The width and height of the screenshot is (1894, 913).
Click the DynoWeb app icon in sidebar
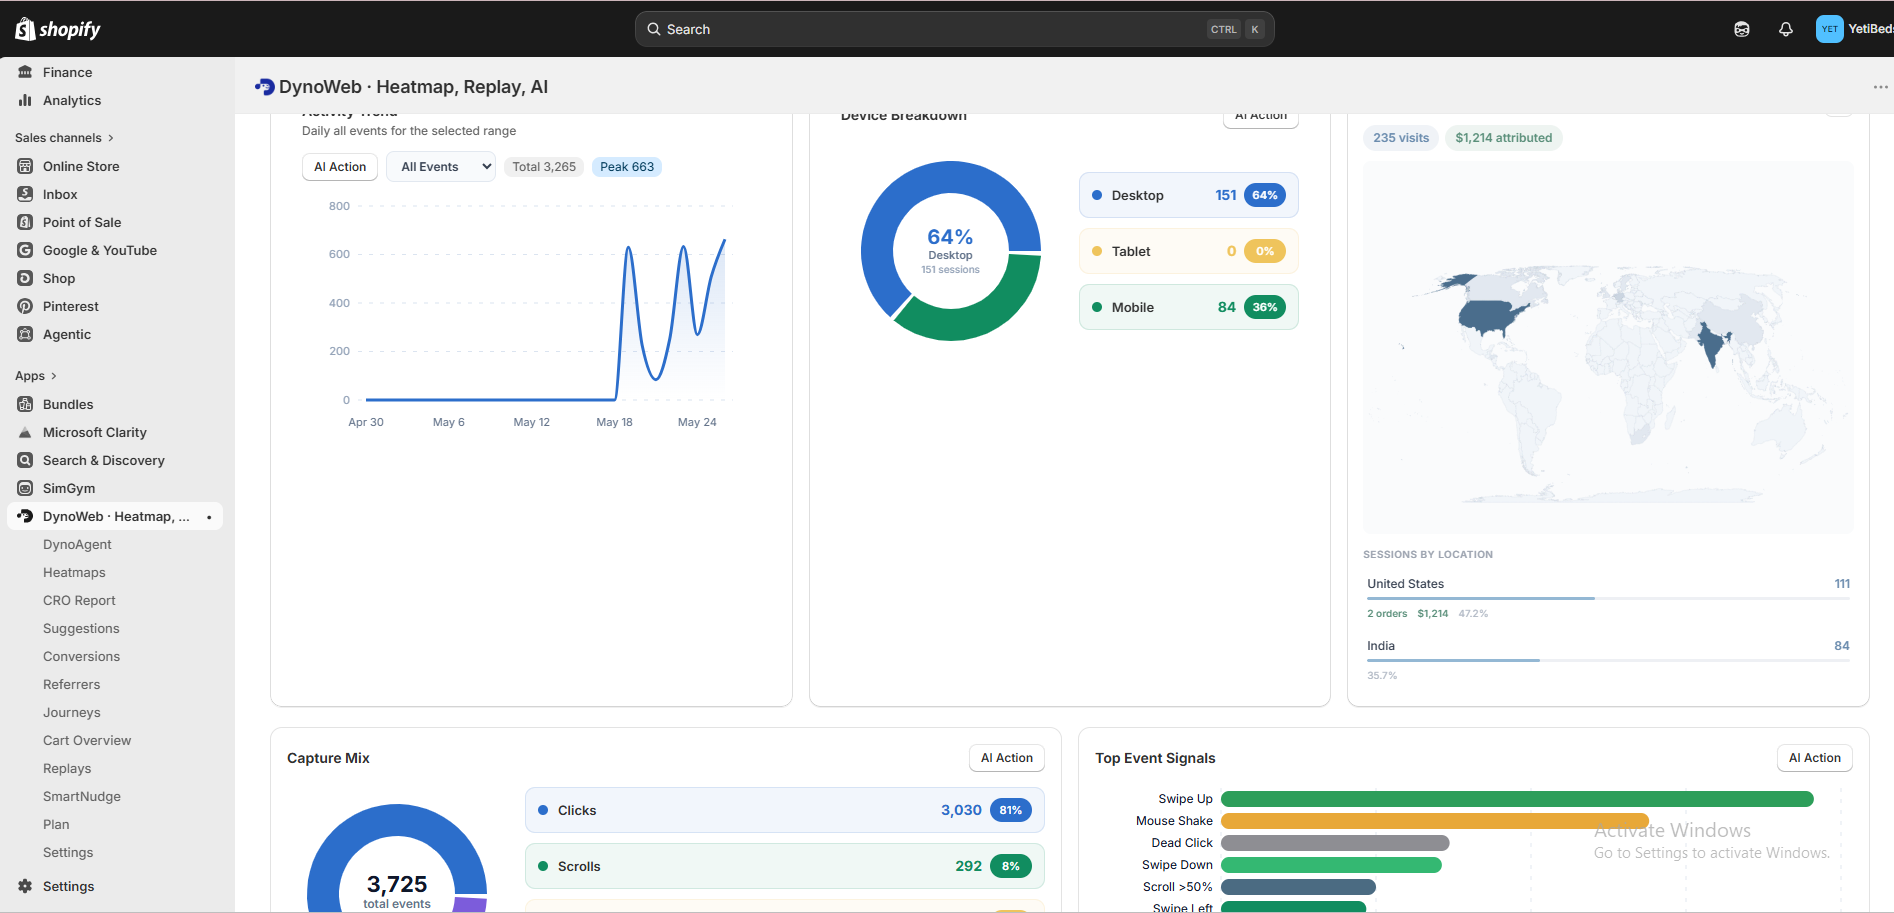(x=25, y=516)
